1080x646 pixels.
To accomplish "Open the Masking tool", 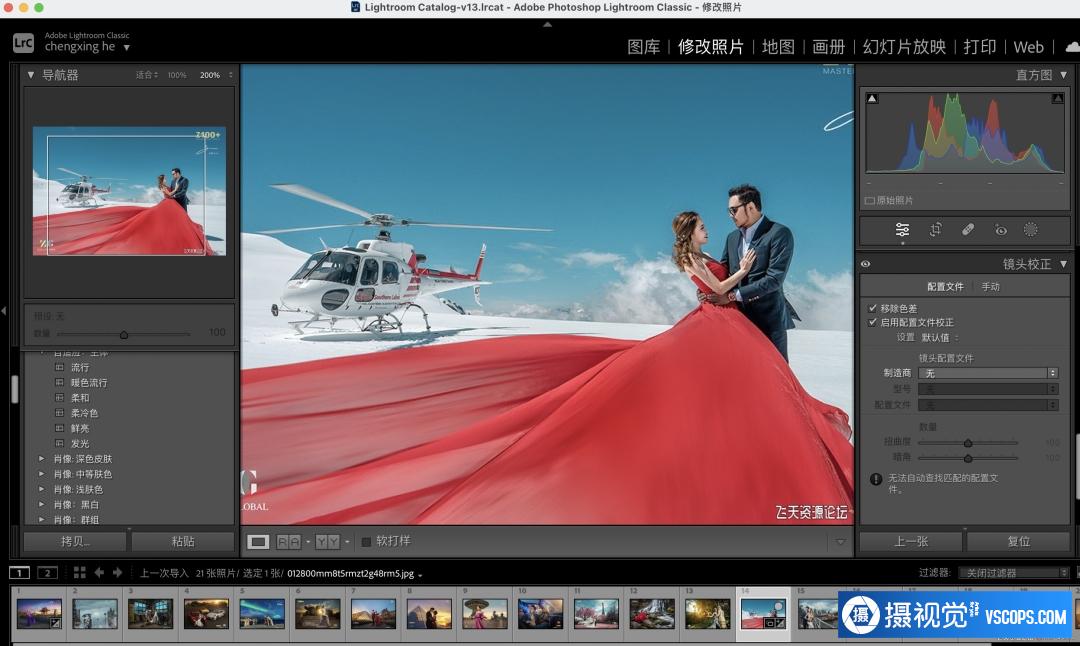I will coord(1030,230).
